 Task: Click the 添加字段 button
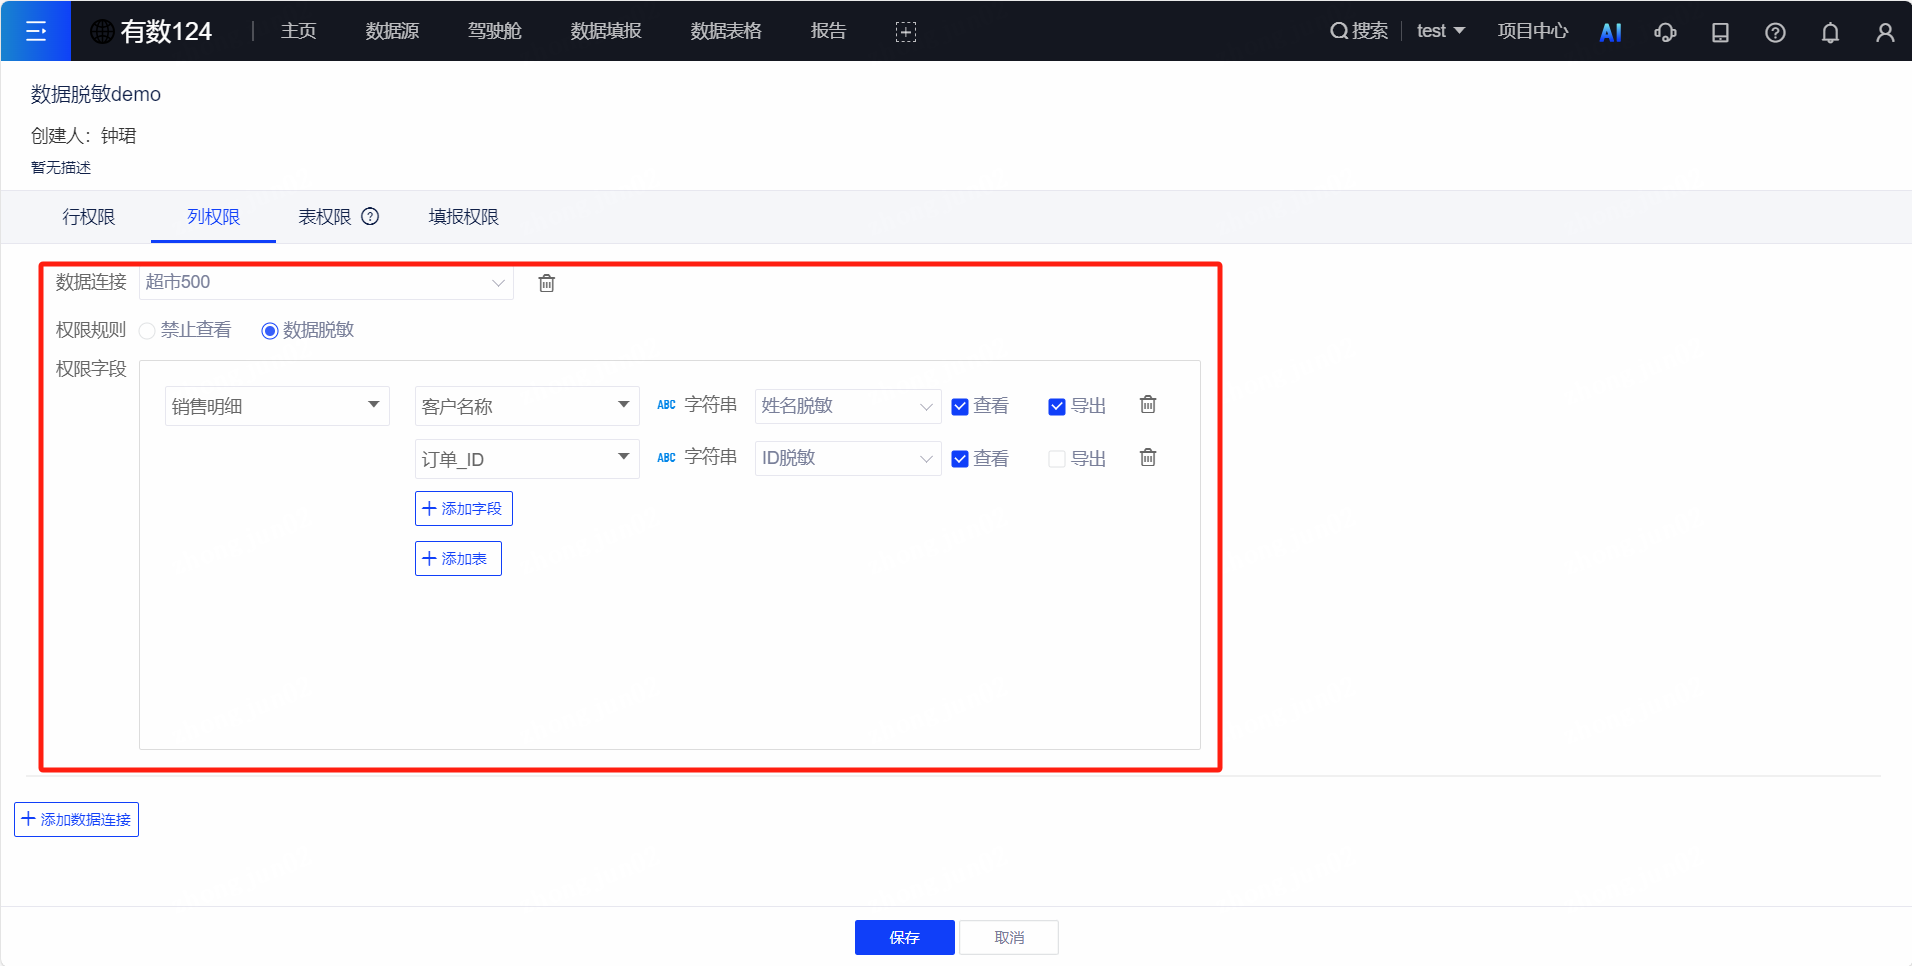pyautogui.click(x=463, y=508)
